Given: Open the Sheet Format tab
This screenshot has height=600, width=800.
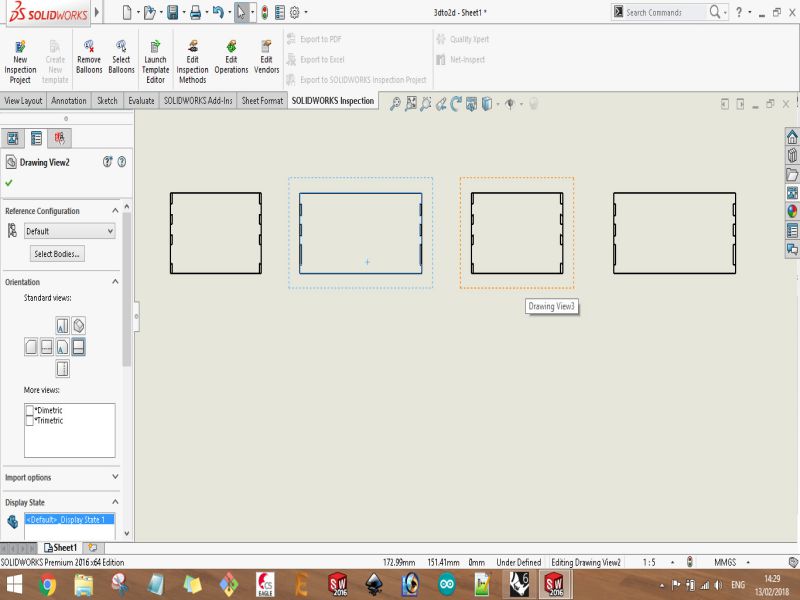Looking at the screenshot, I should 262,101.
